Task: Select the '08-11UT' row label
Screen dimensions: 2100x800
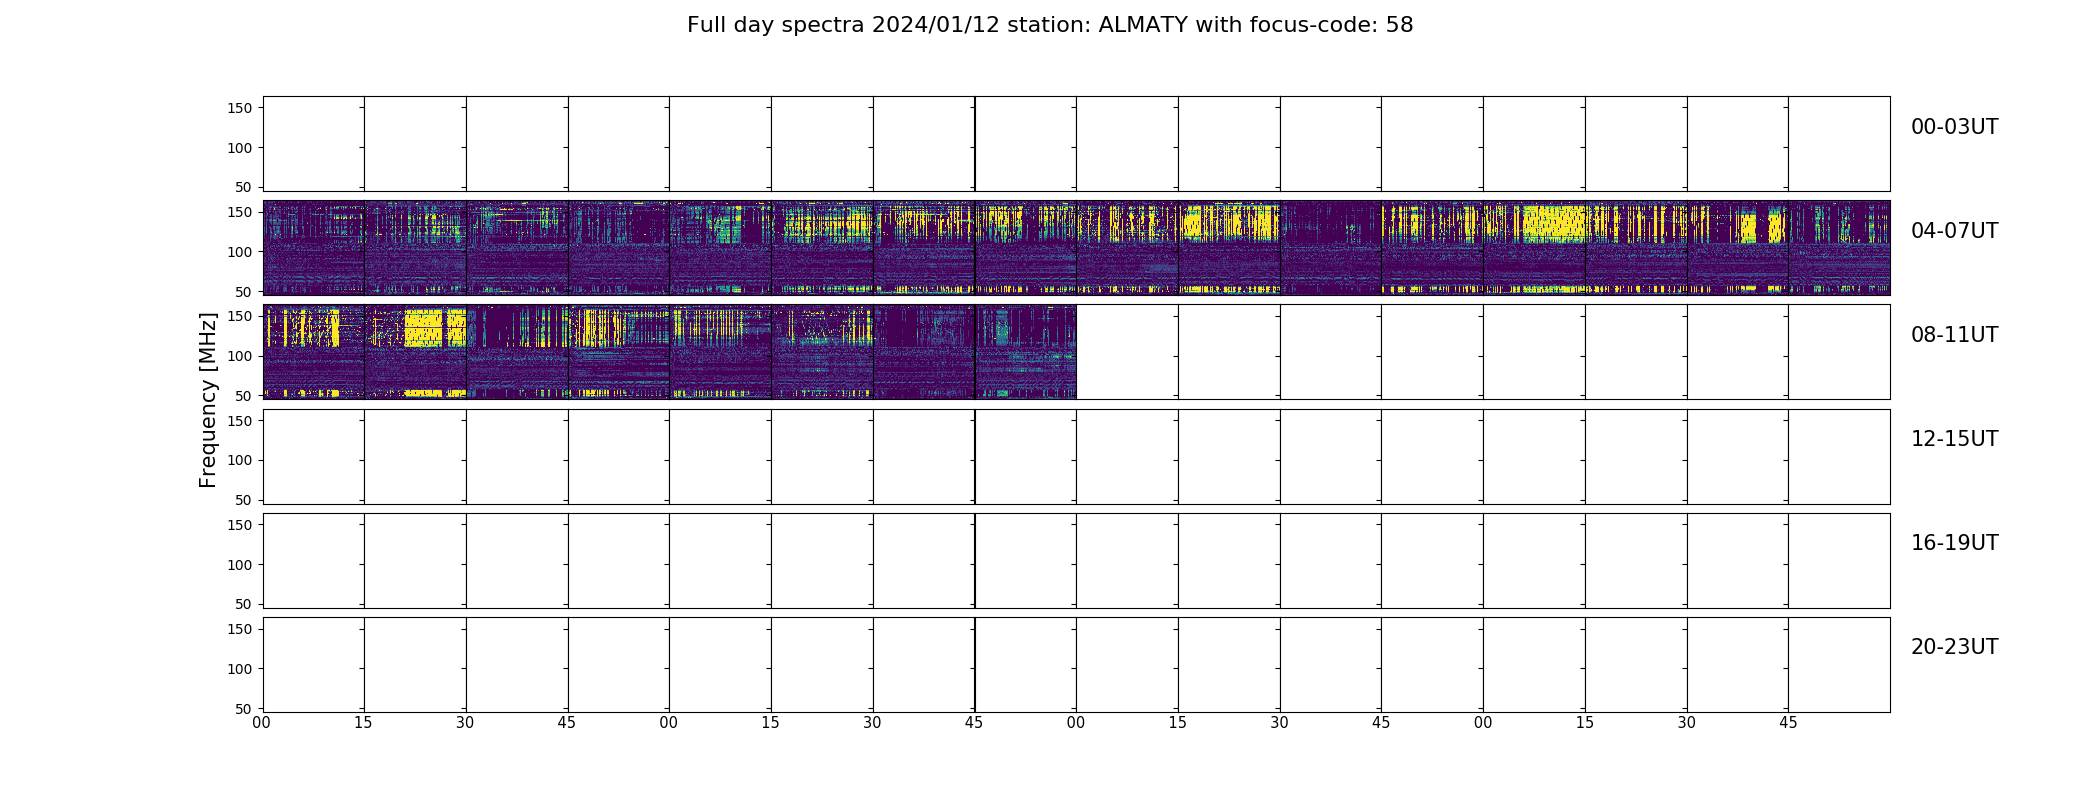Action: (x=1954, y=335)
